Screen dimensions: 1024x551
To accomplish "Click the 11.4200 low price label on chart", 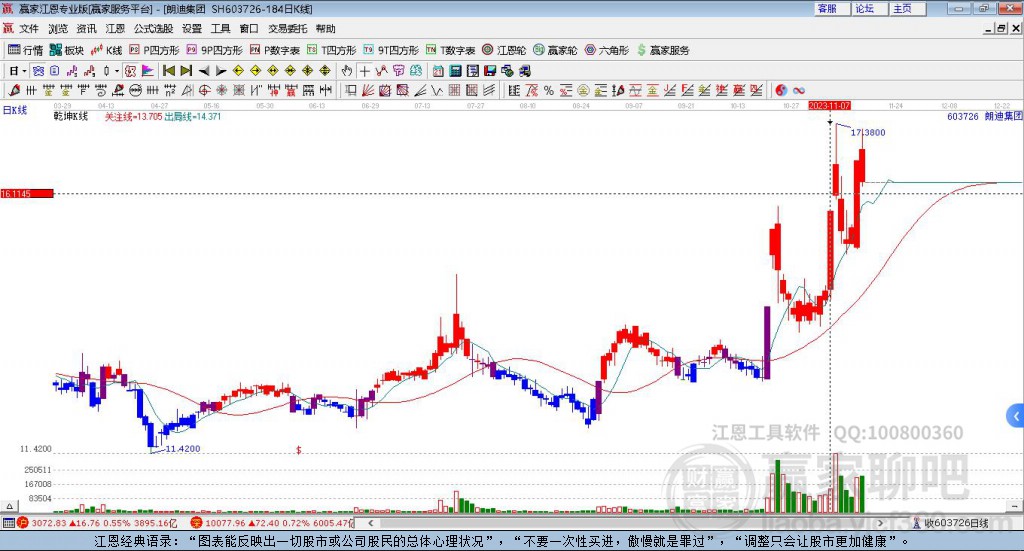I will 183,449.
